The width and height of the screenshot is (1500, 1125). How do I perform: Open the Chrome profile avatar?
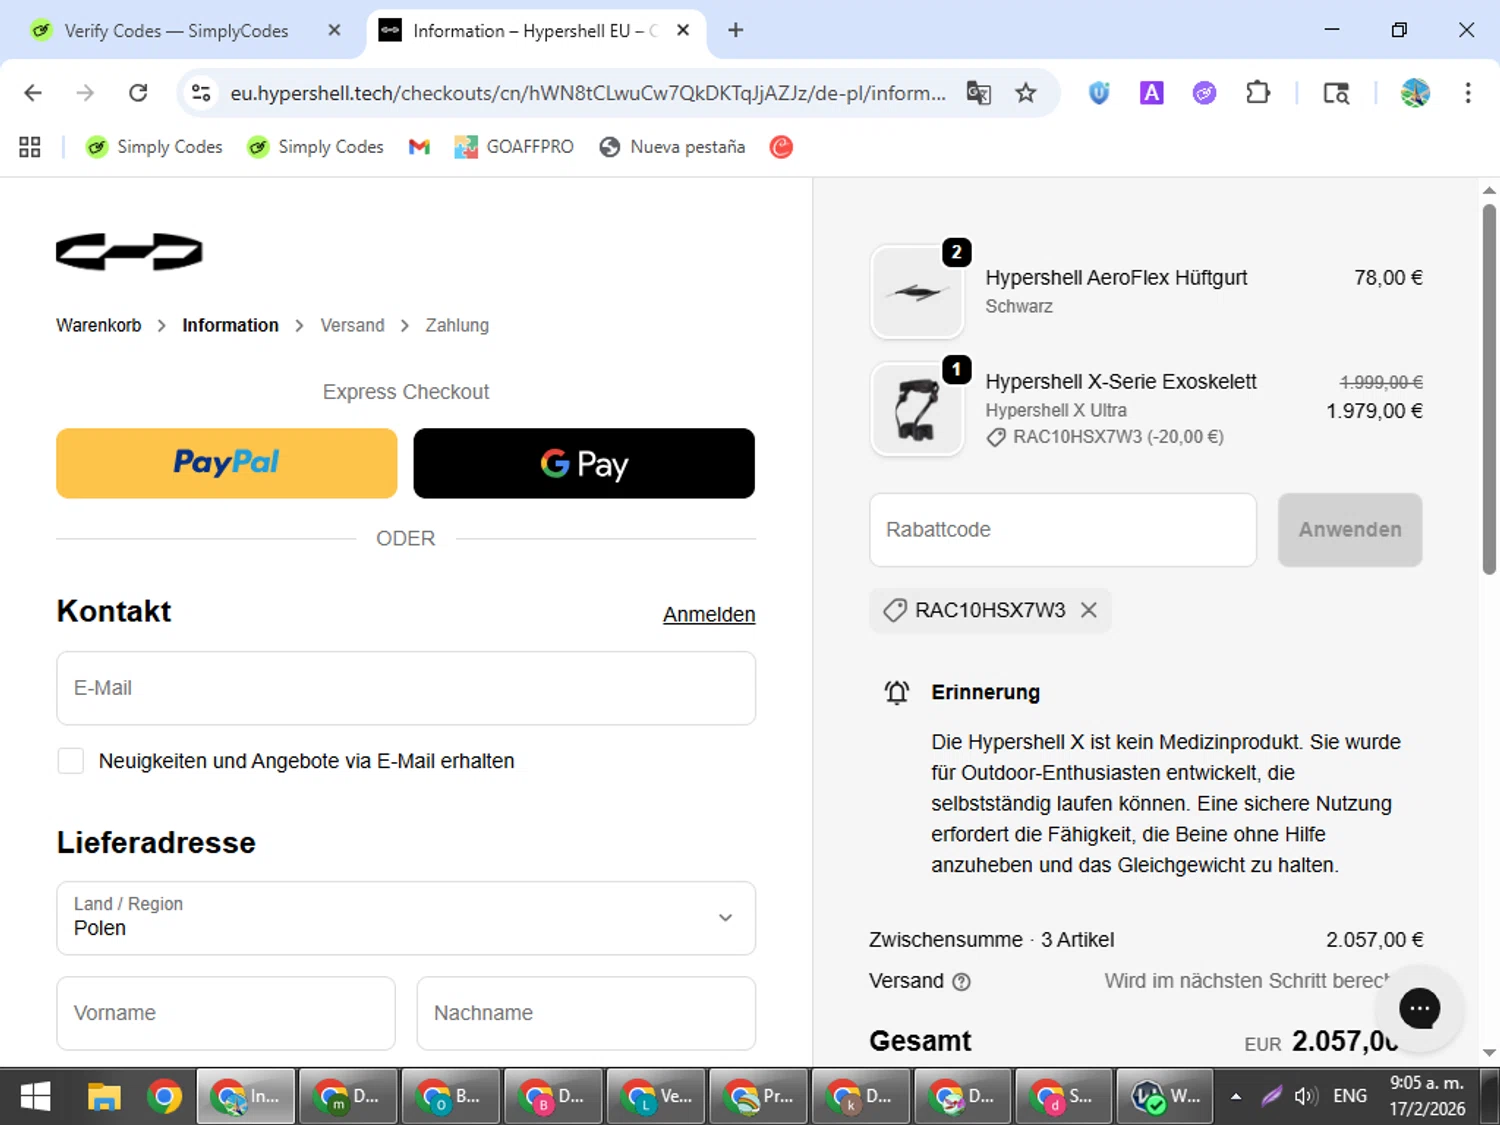1415,93
